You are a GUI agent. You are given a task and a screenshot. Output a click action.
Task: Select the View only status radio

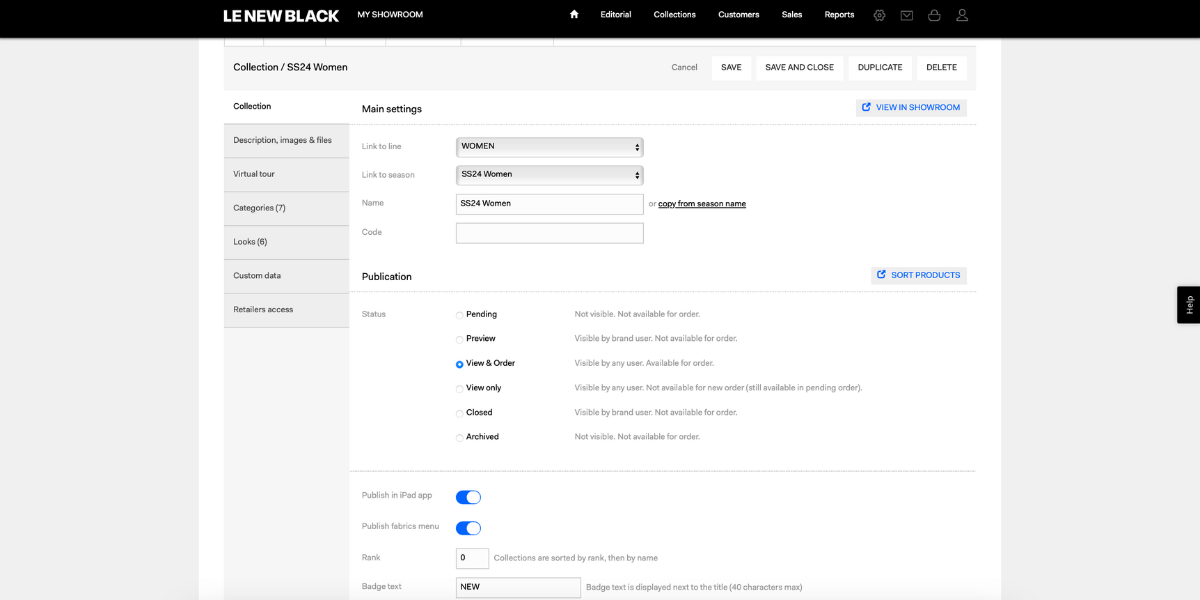[x=460, y=389]
